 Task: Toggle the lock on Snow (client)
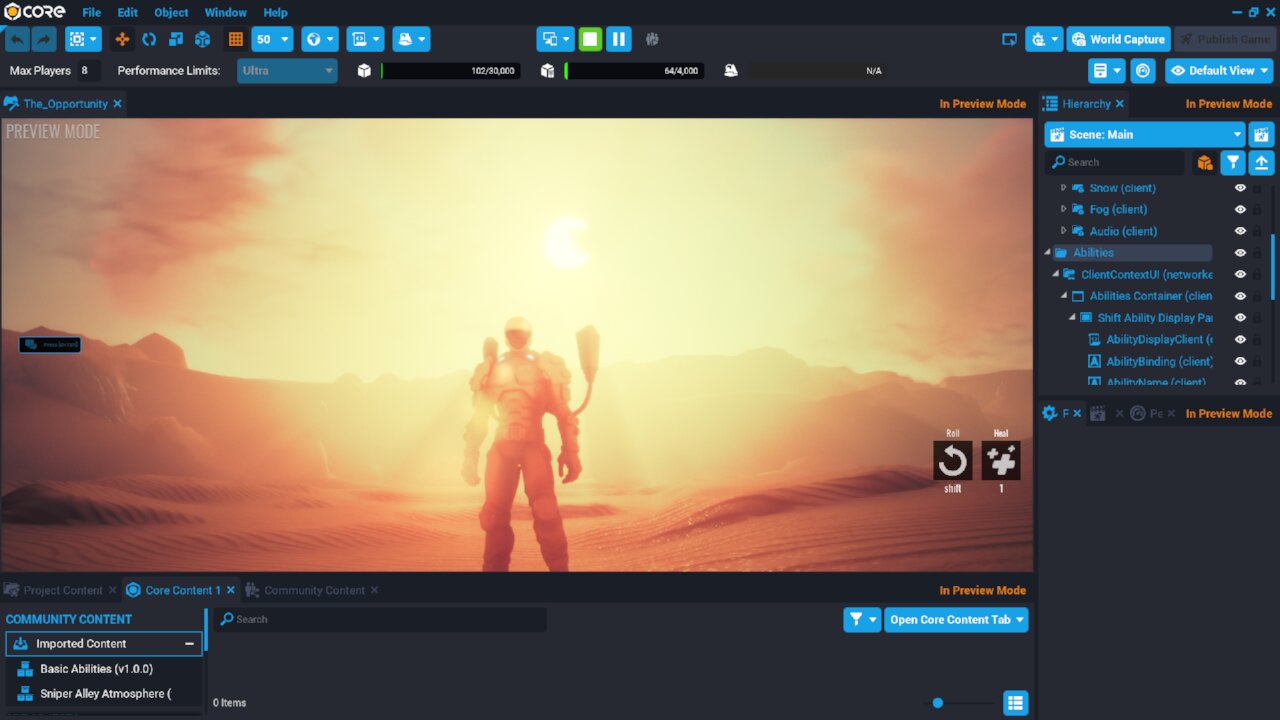pos(1257,188)
